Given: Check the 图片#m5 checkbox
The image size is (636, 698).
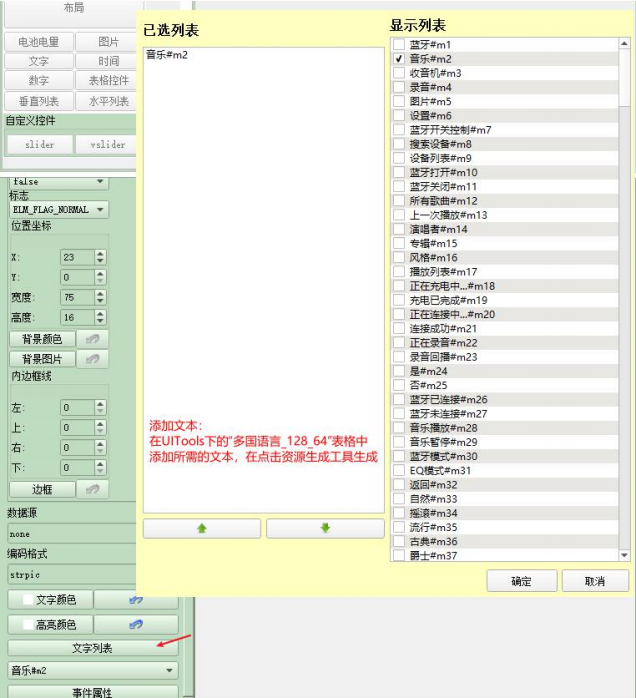Looking at the screenshot, I should 399,101.
